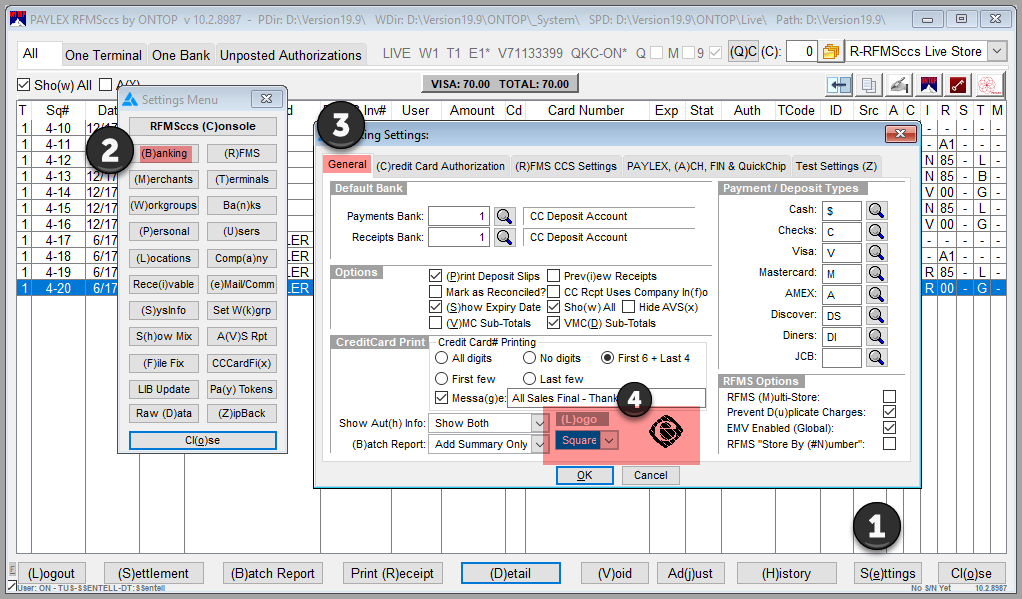The image size is (1022, 599).
Task: Switch to (R)FMS CCS Settings tab
Action: tap(566, 166)
